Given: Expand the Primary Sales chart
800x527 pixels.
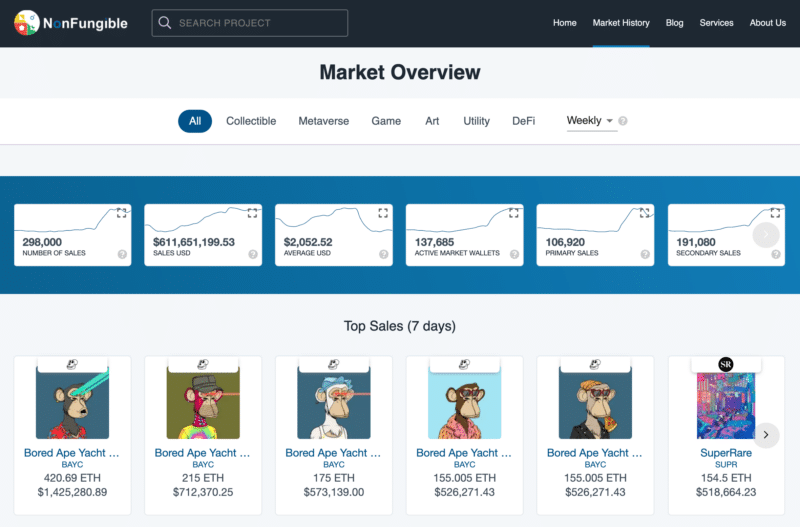Looking at the screenshot, I should pyautogui.click(x=645, y=213).
